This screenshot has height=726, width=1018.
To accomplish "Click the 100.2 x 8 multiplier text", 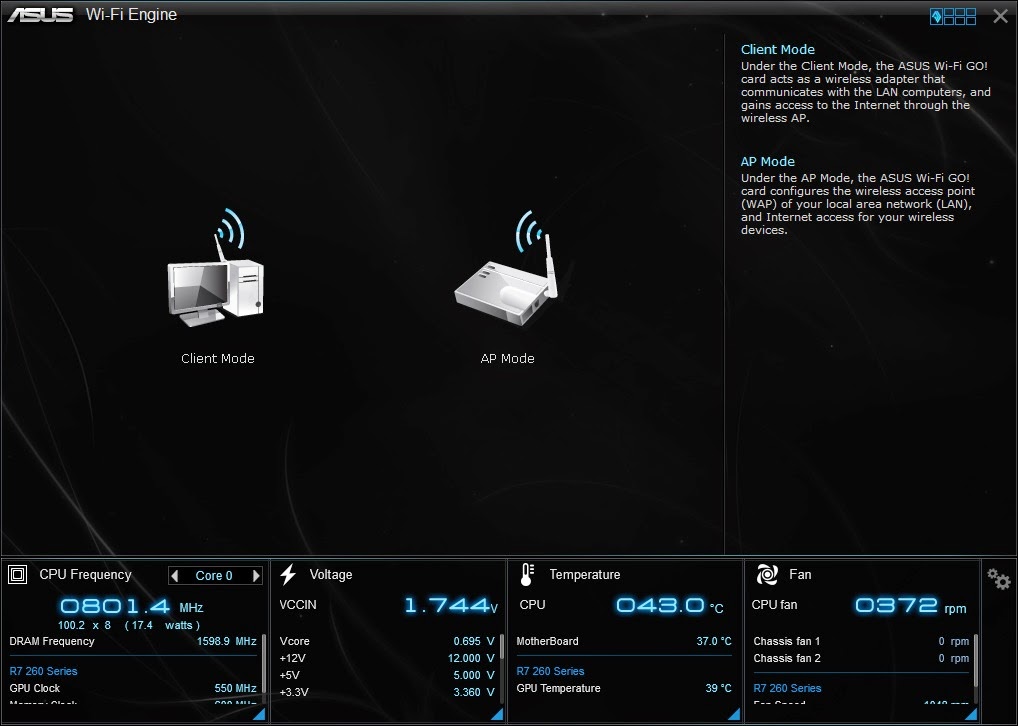I will tap(84, 625).
